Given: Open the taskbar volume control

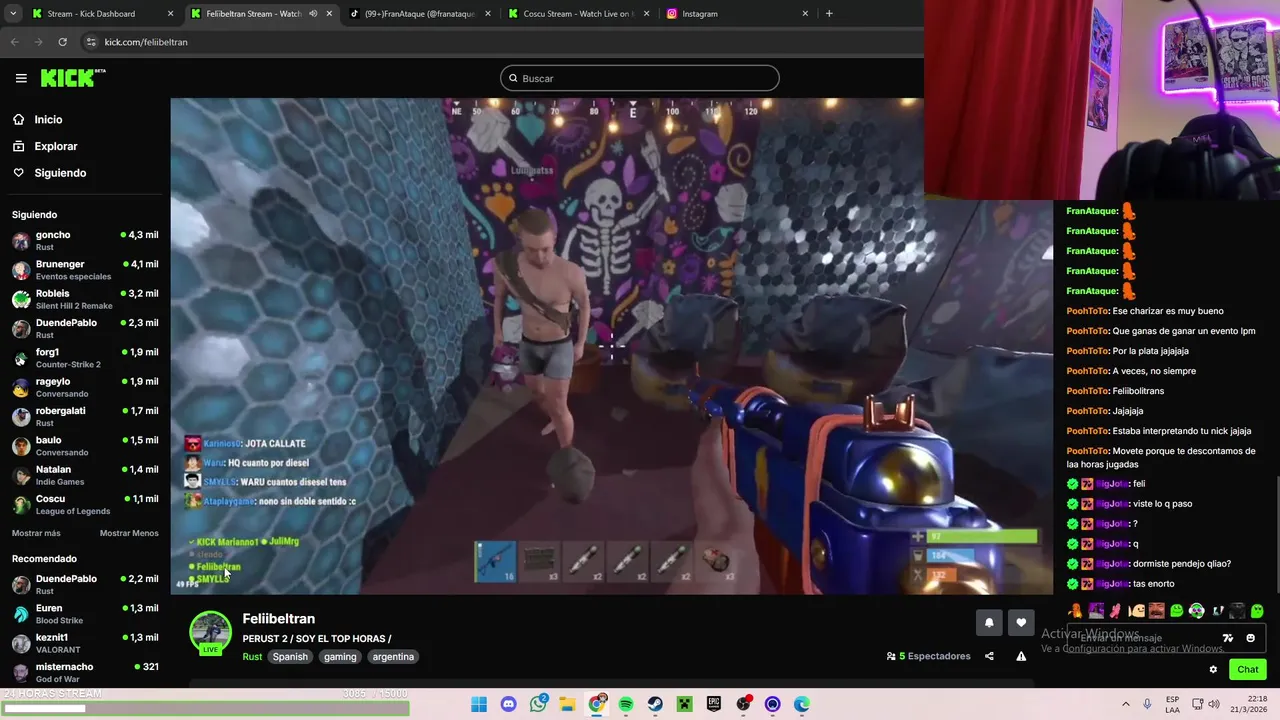Looking at the screenshot, I should 1214,704.
